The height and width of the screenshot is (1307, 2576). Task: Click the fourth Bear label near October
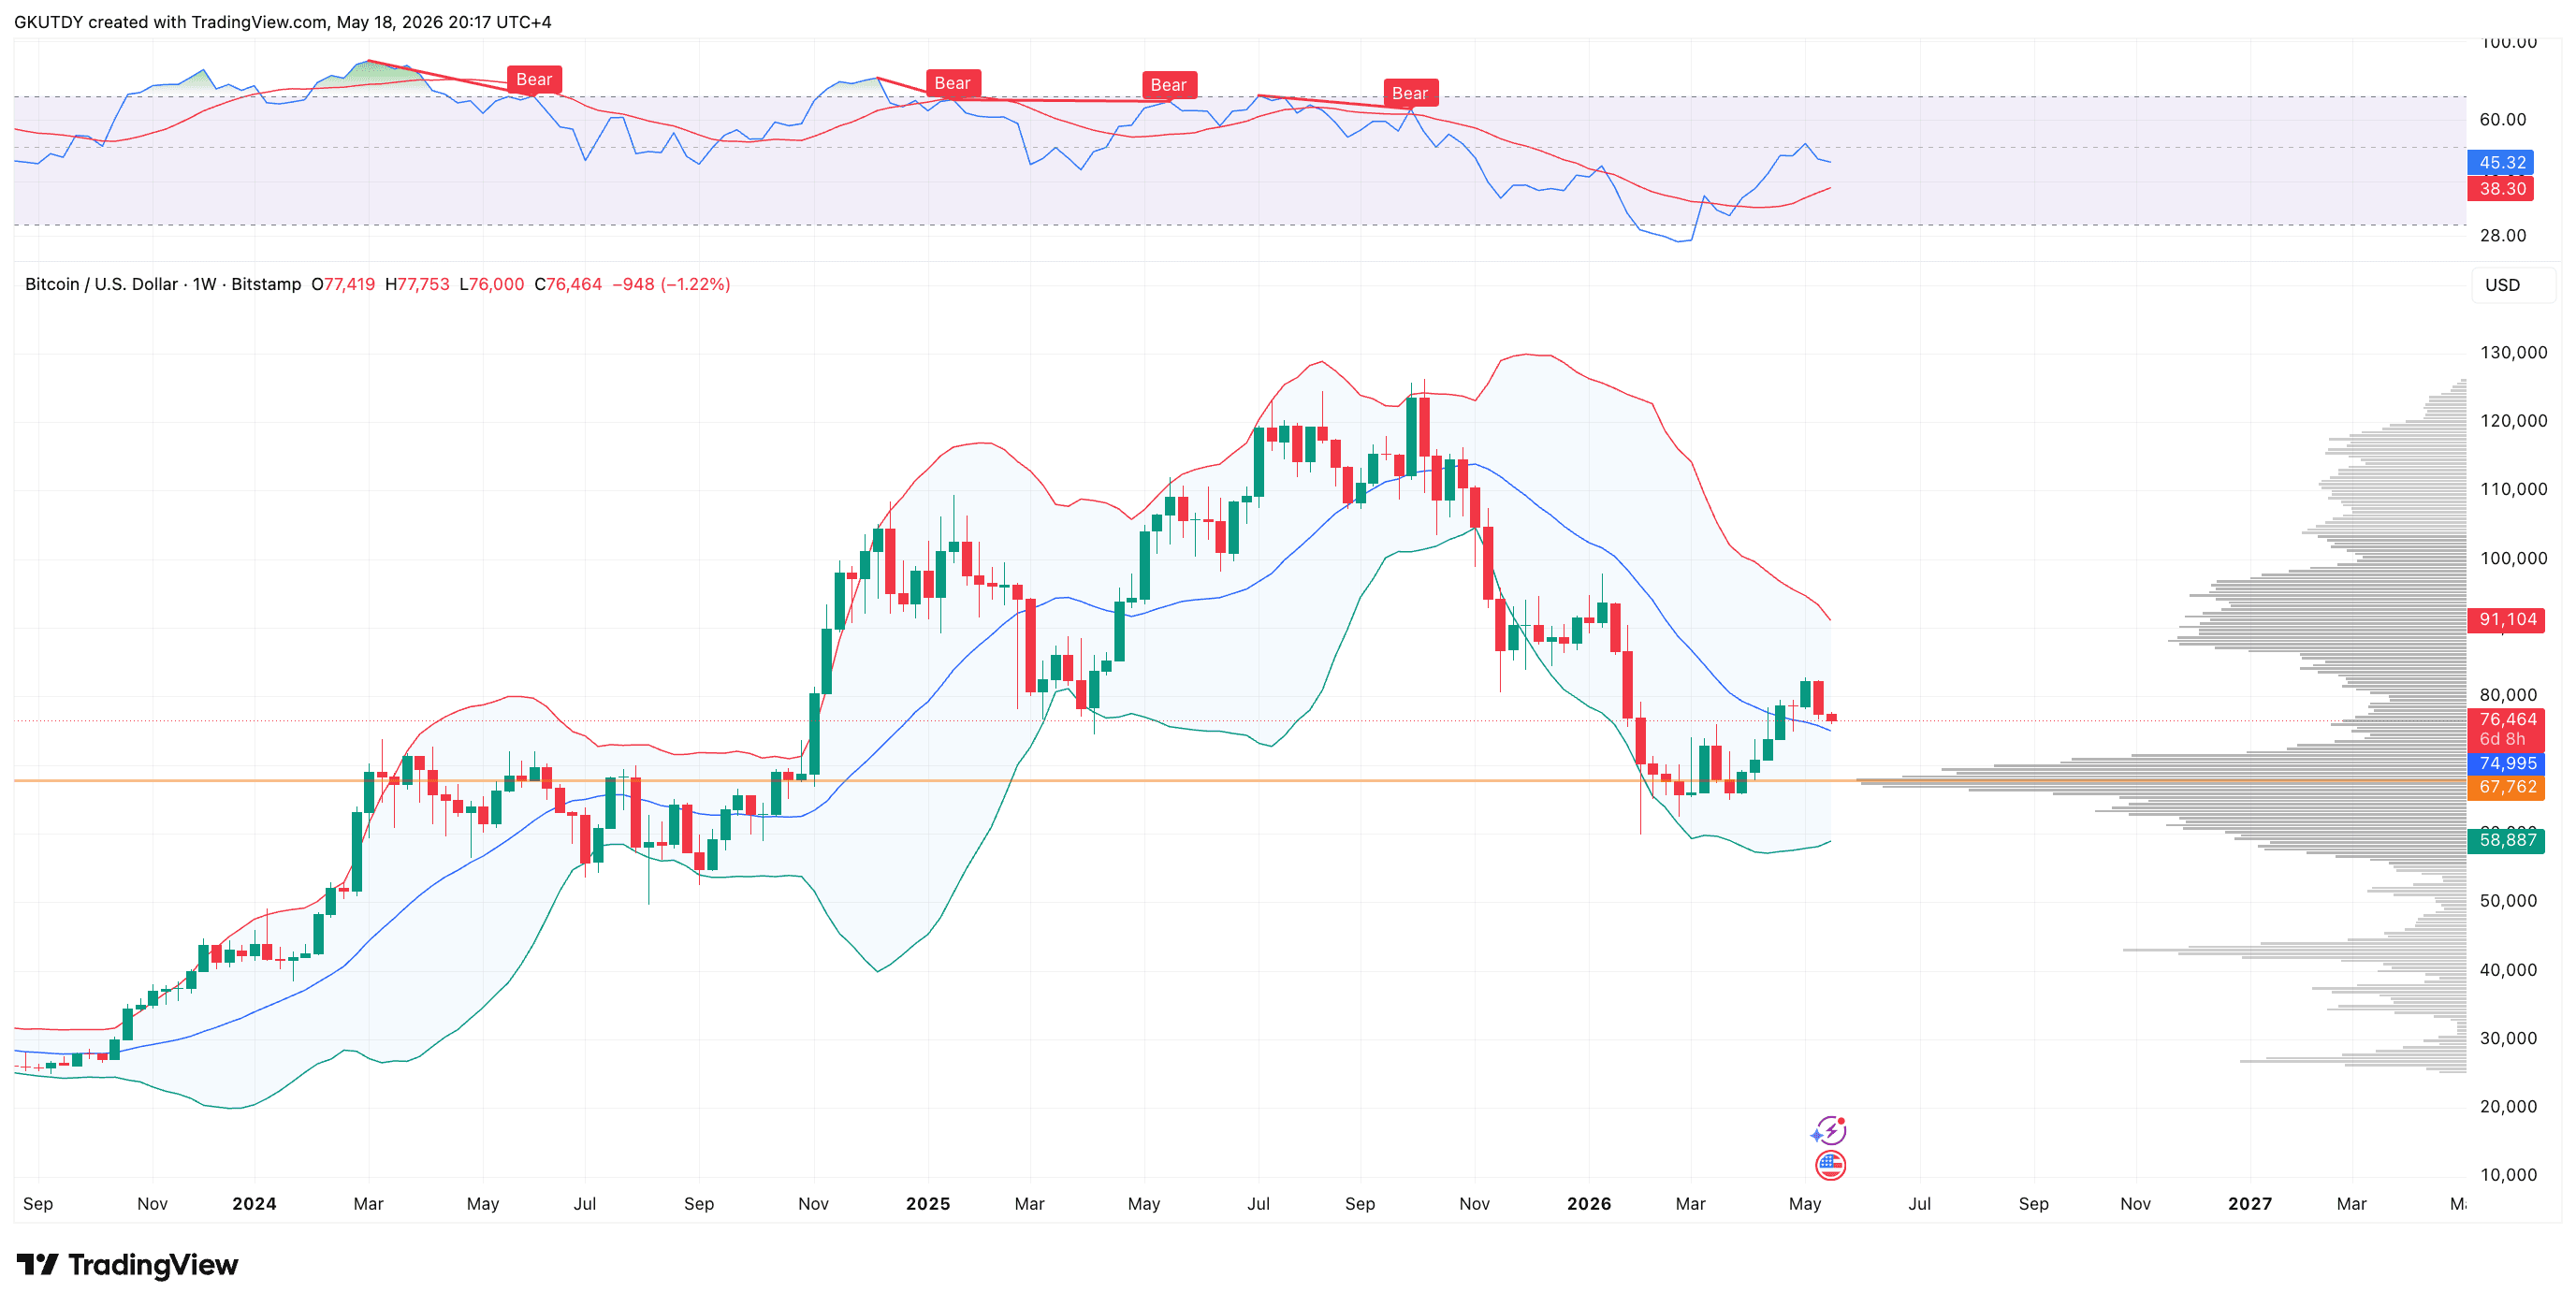coord(1410,93)
